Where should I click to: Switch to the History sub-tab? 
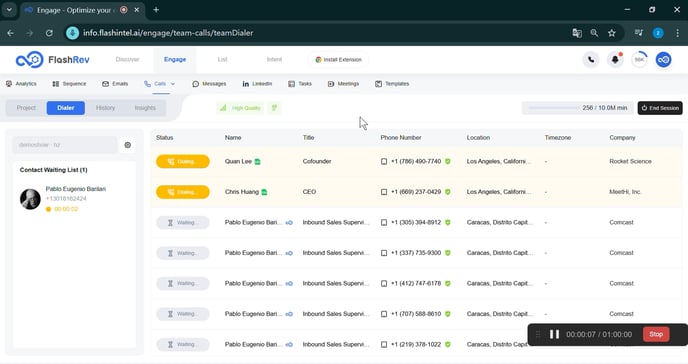point(105,108)
